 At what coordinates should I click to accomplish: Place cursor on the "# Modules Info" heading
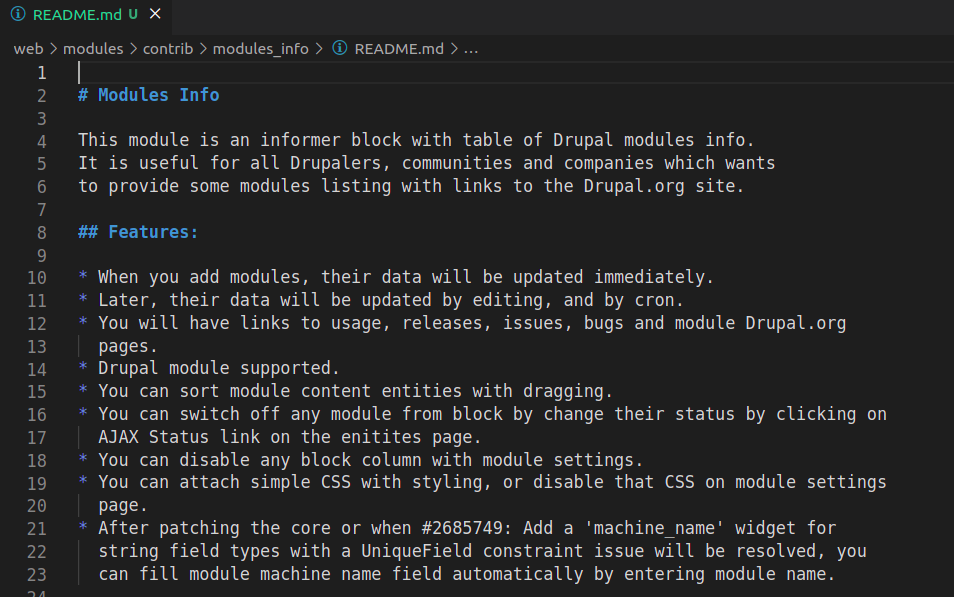pos(149,95)
